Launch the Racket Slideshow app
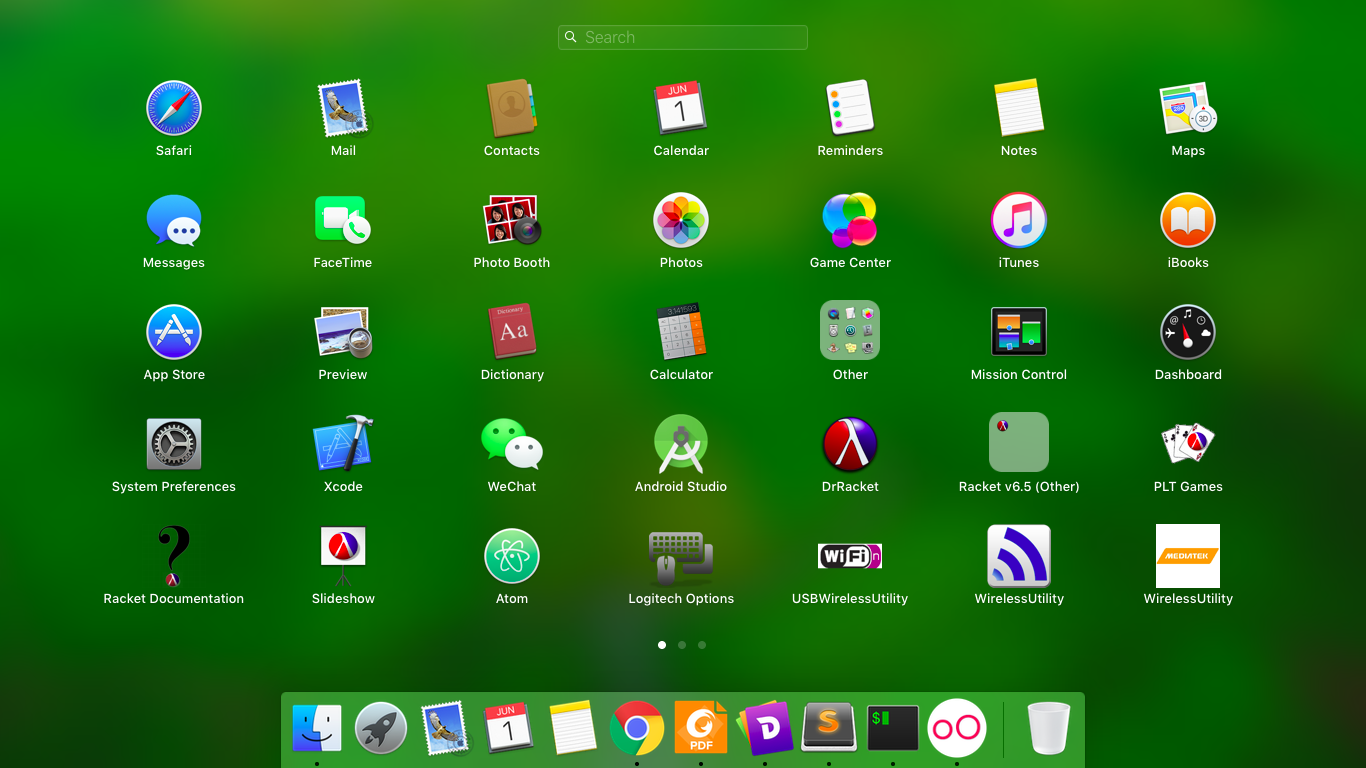The width and height of the screenshot is (1366, 768). click(343, 556)
